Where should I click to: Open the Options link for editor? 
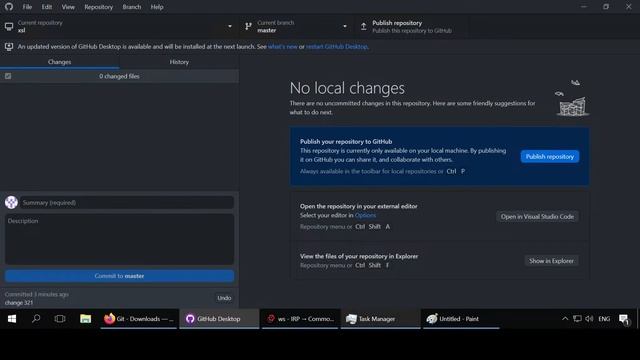[x=365, y=215]
